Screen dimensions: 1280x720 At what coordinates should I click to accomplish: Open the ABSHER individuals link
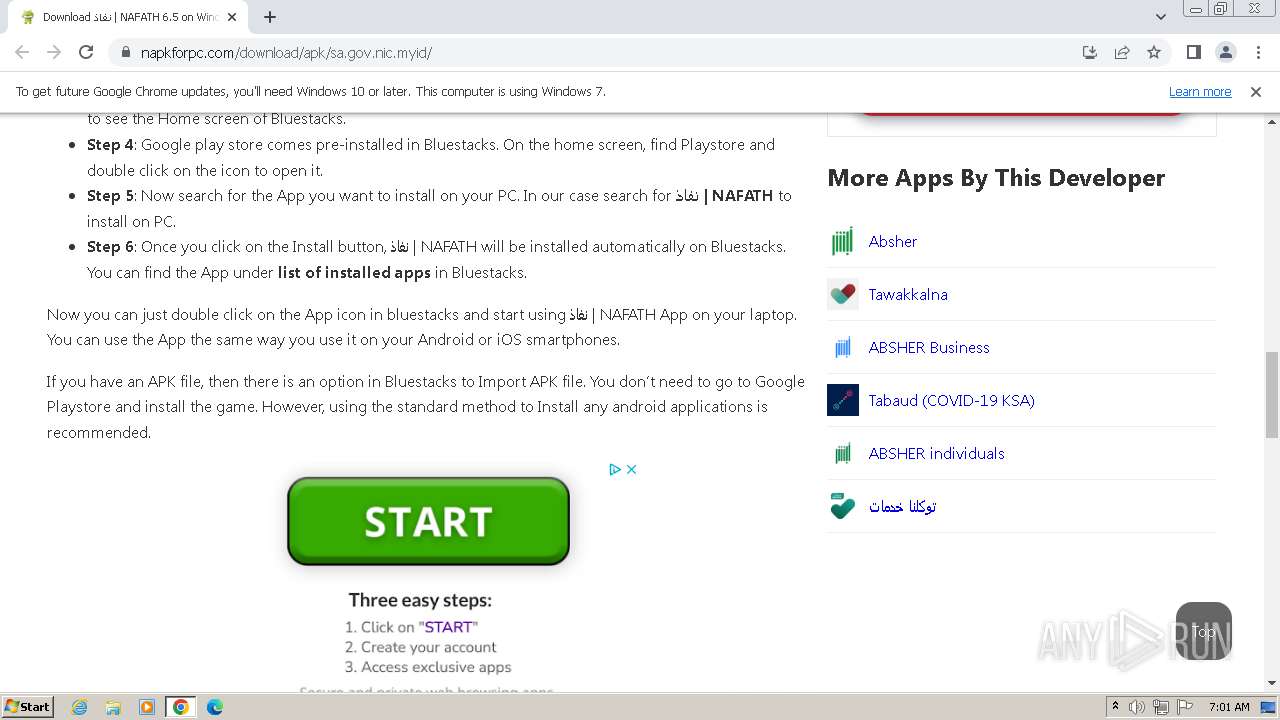point(937,454)
